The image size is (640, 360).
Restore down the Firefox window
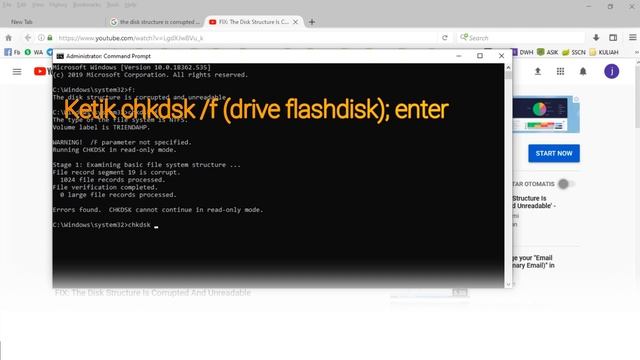(x=610, y=6)
